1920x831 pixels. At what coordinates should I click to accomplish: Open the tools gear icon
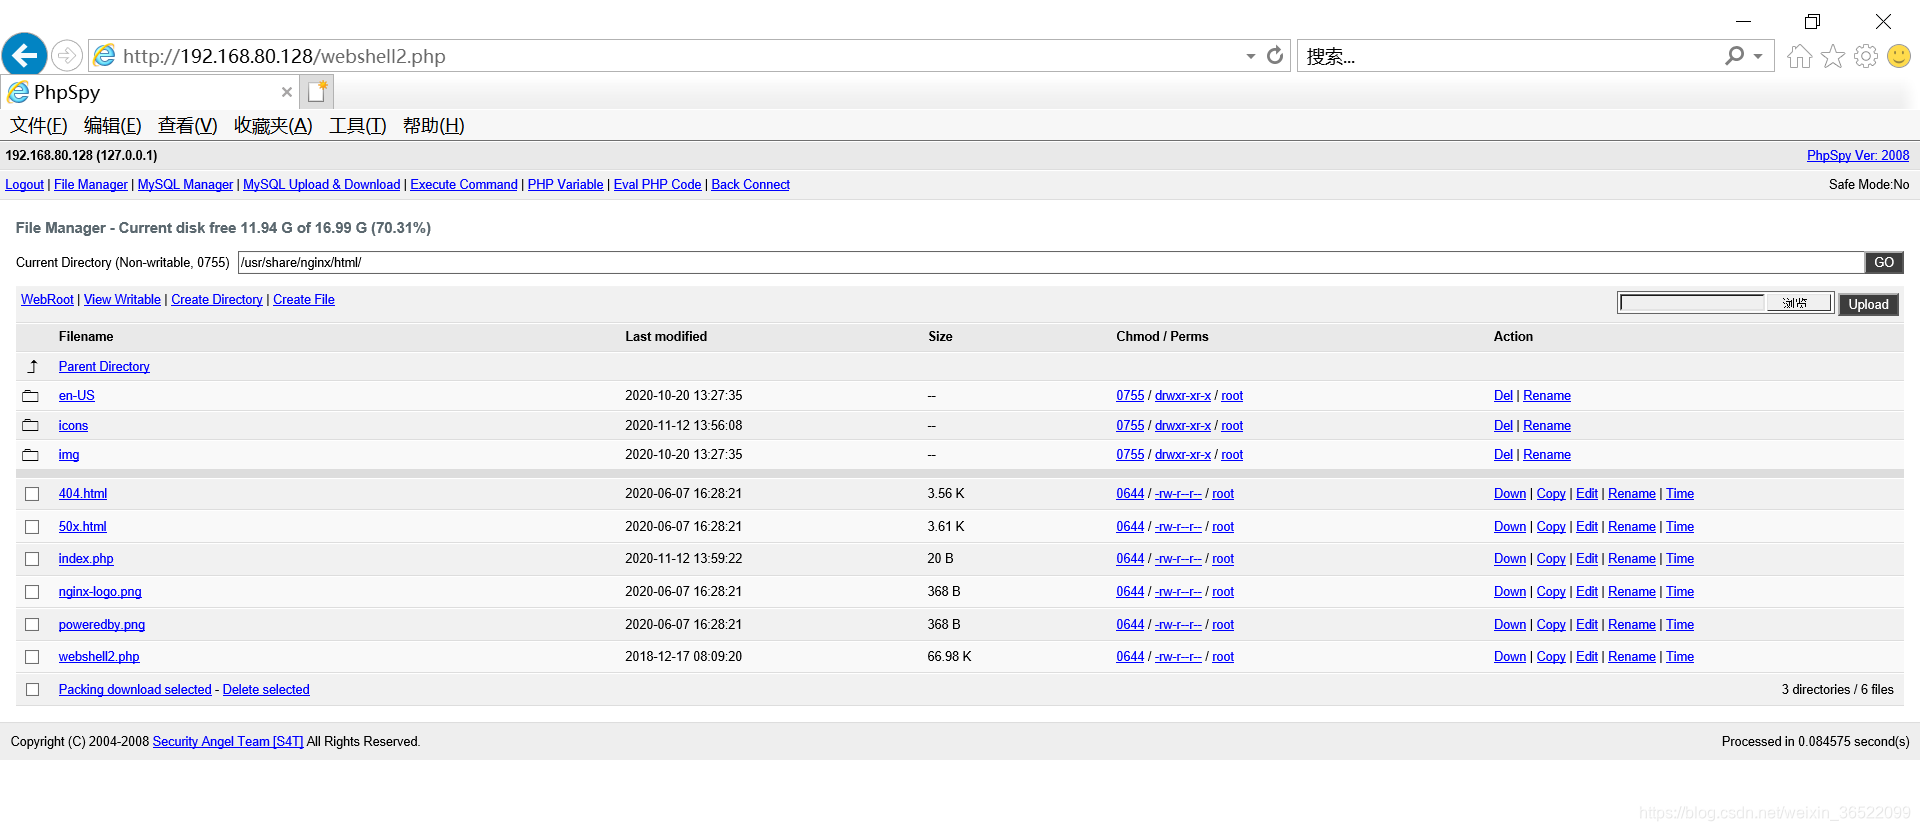[x=1866, y=56]
